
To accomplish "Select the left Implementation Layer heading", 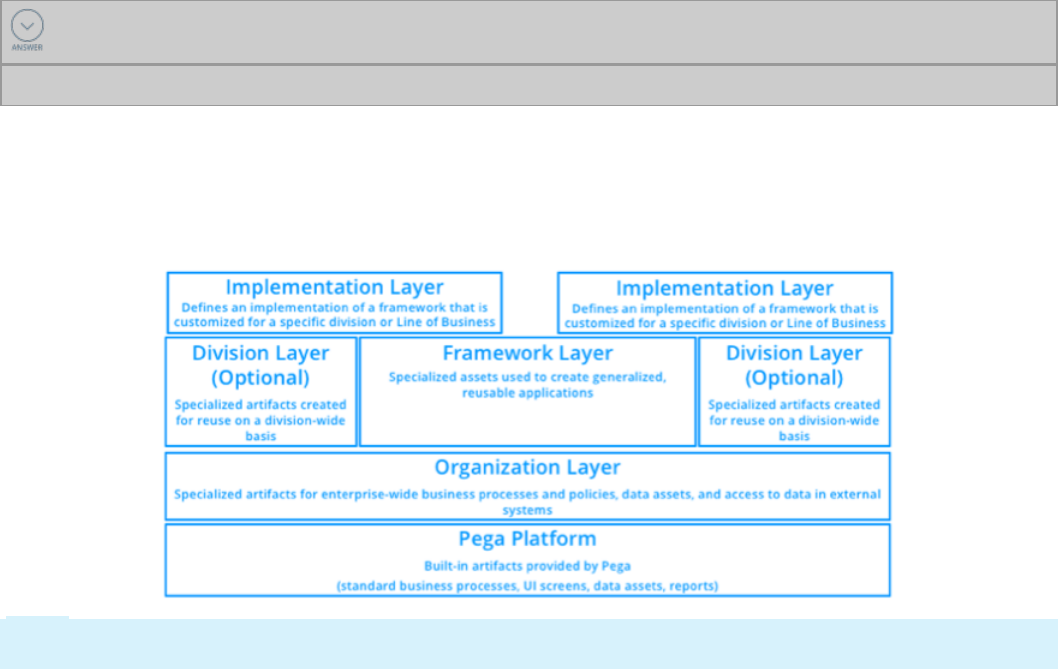I will click(334, 287).
